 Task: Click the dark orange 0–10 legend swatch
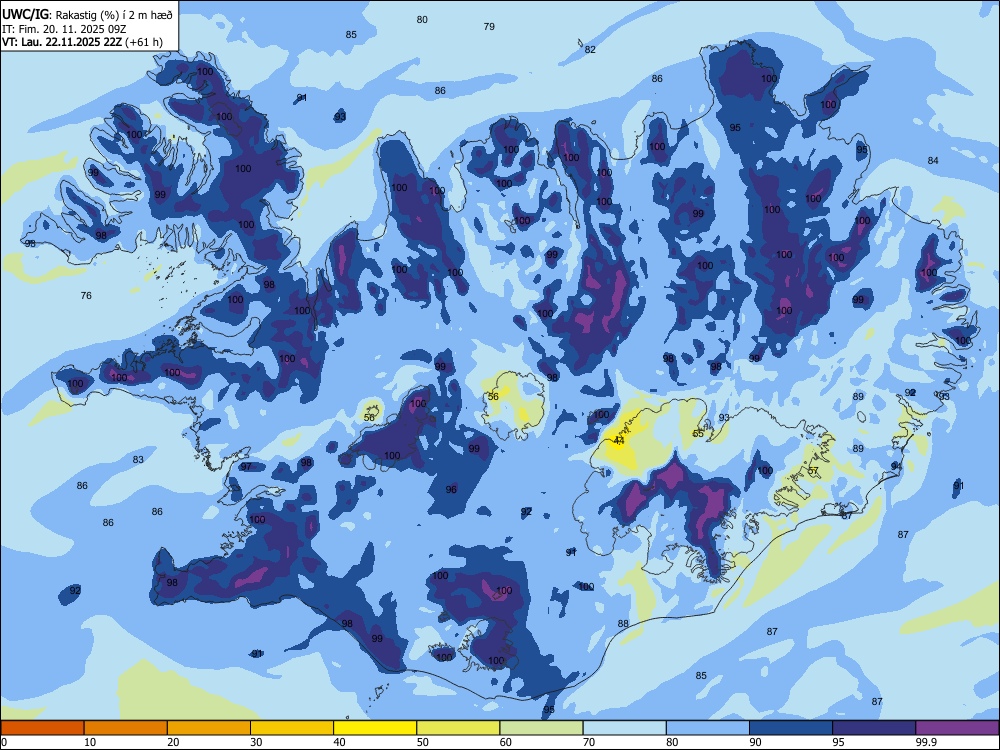coord(42,728)
